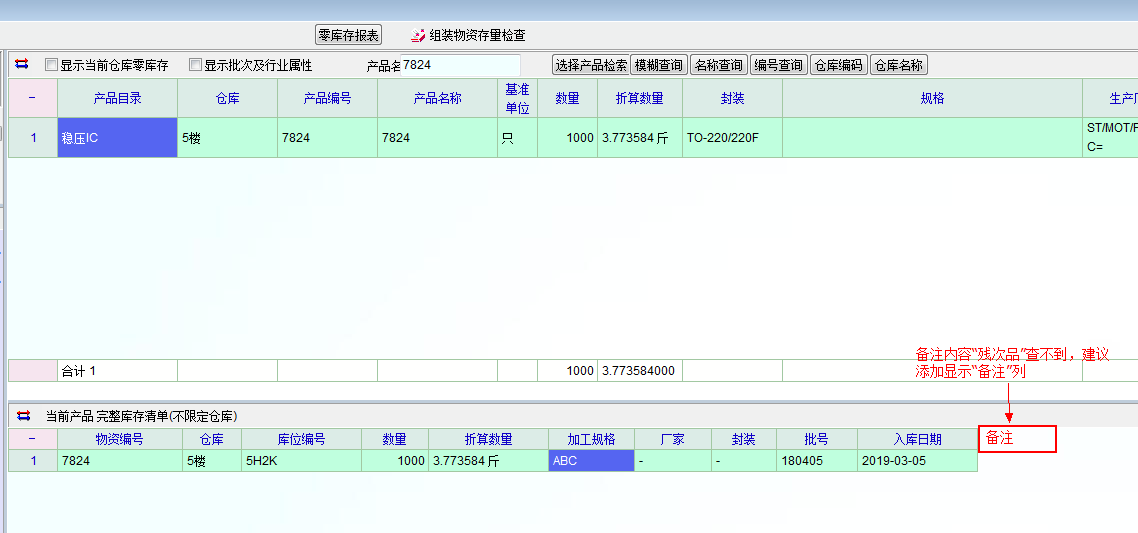Screen dimensions: 1138x533
Task: Select the 稳压IC cell in the first row
Action: (x=117, y=138)
